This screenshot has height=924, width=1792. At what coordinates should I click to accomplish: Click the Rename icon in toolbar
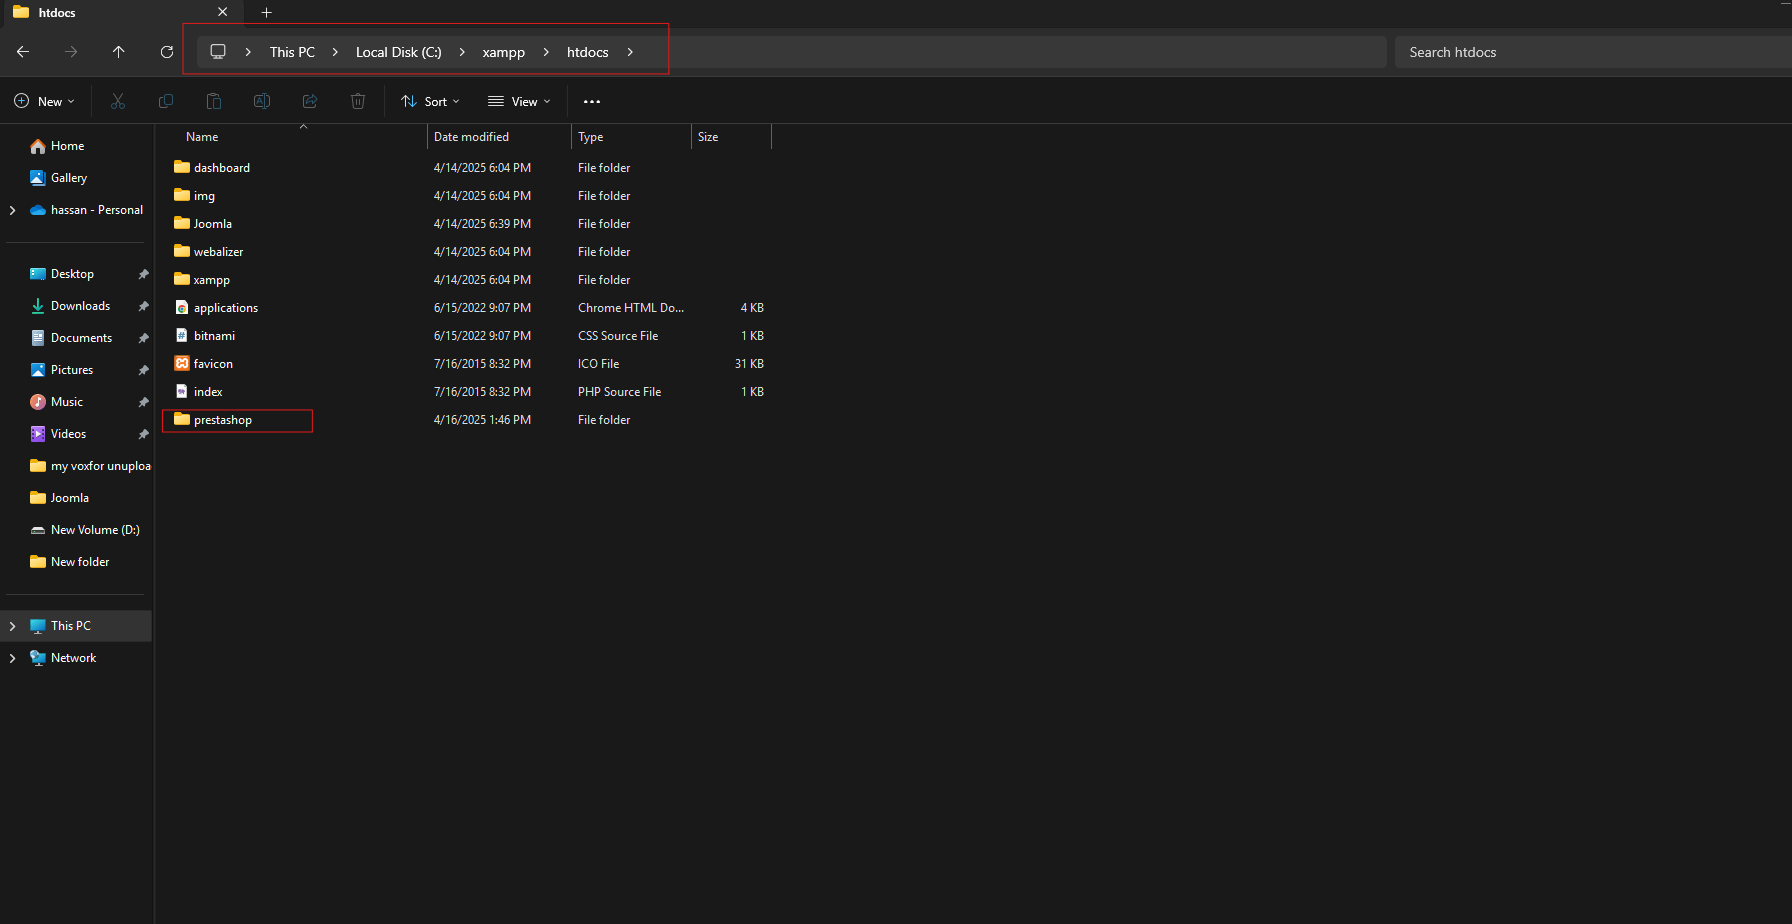point(262,101)
